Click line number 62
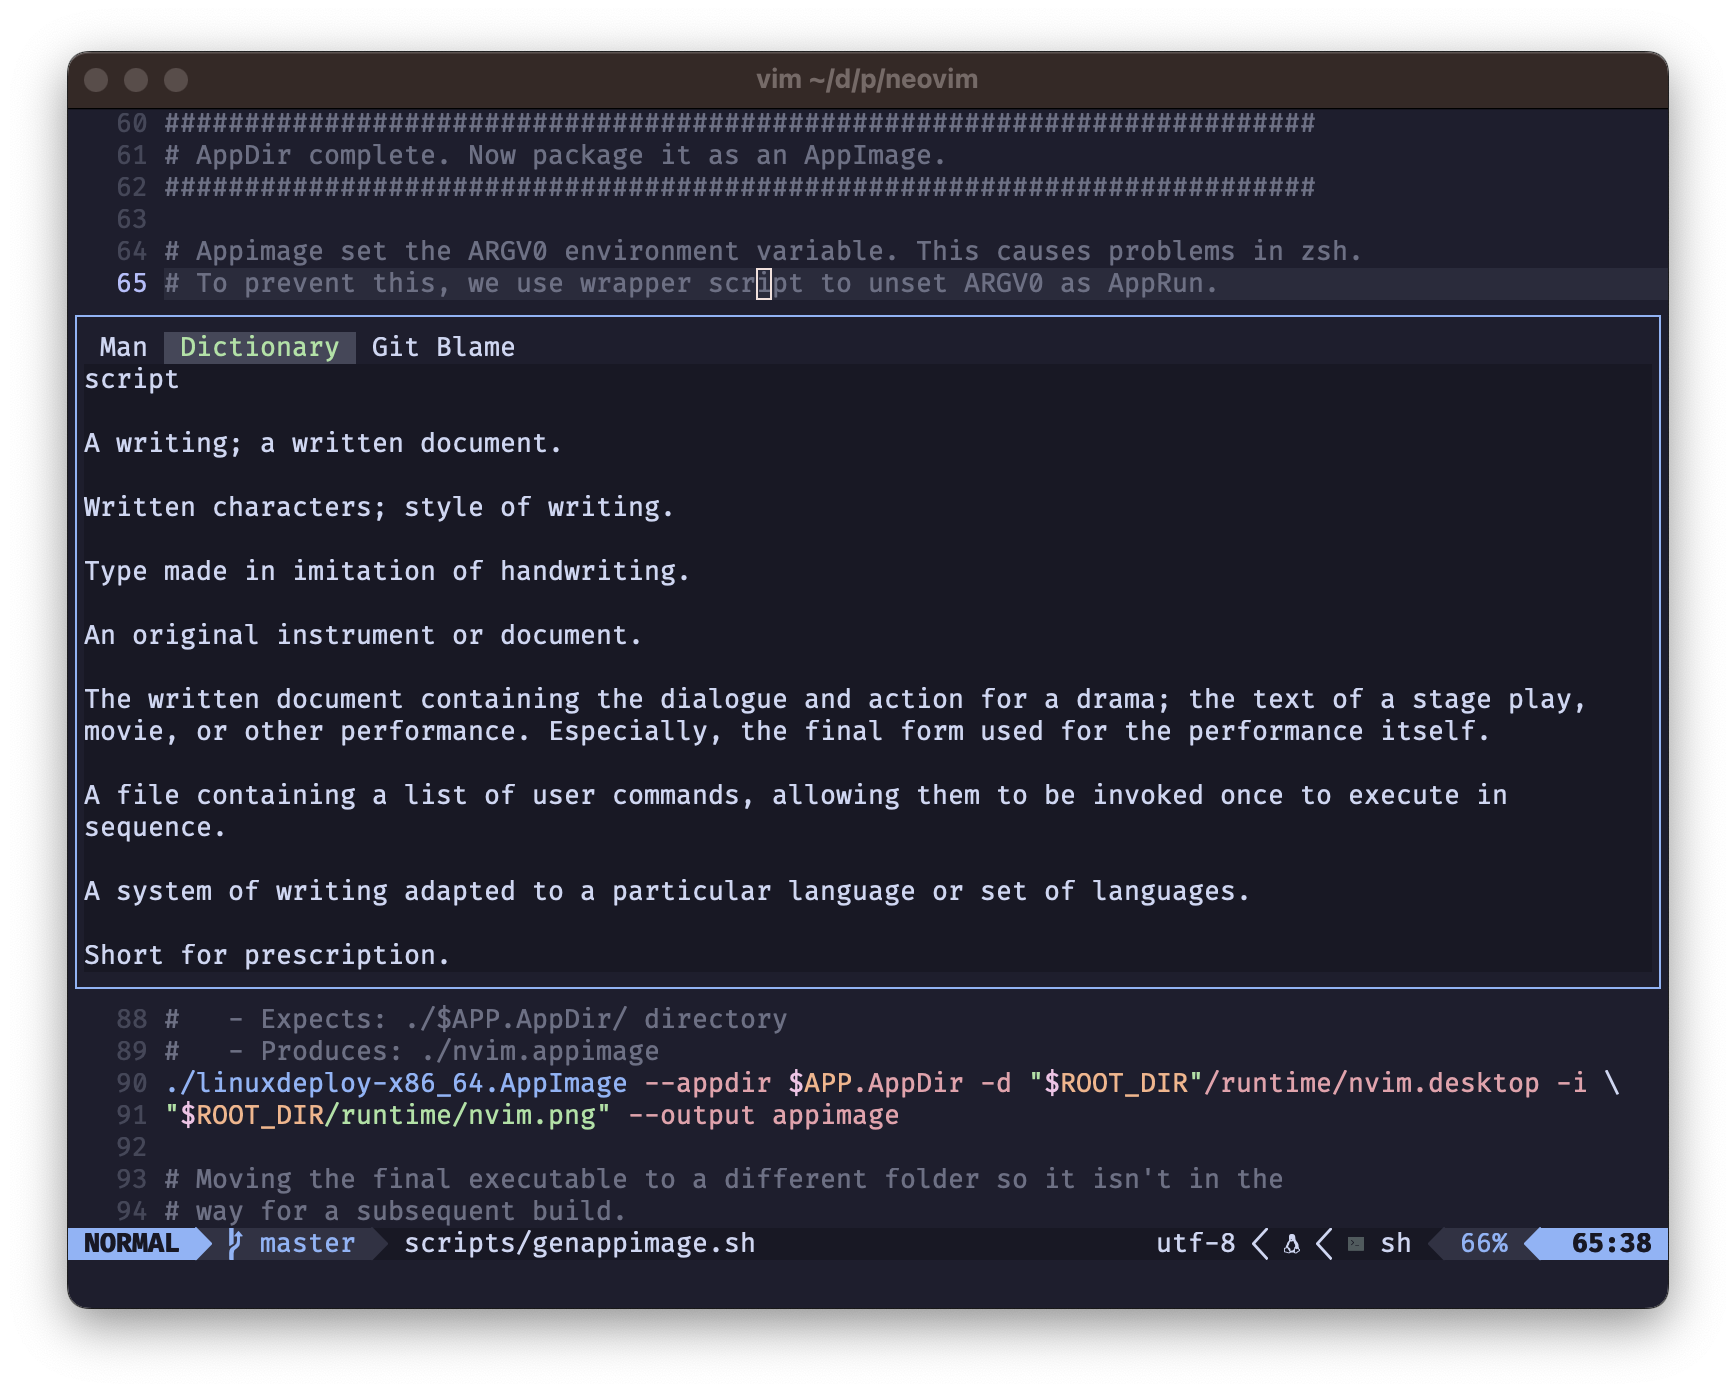The width and height of the screenshot is (1736, 1392). point(131,187)
